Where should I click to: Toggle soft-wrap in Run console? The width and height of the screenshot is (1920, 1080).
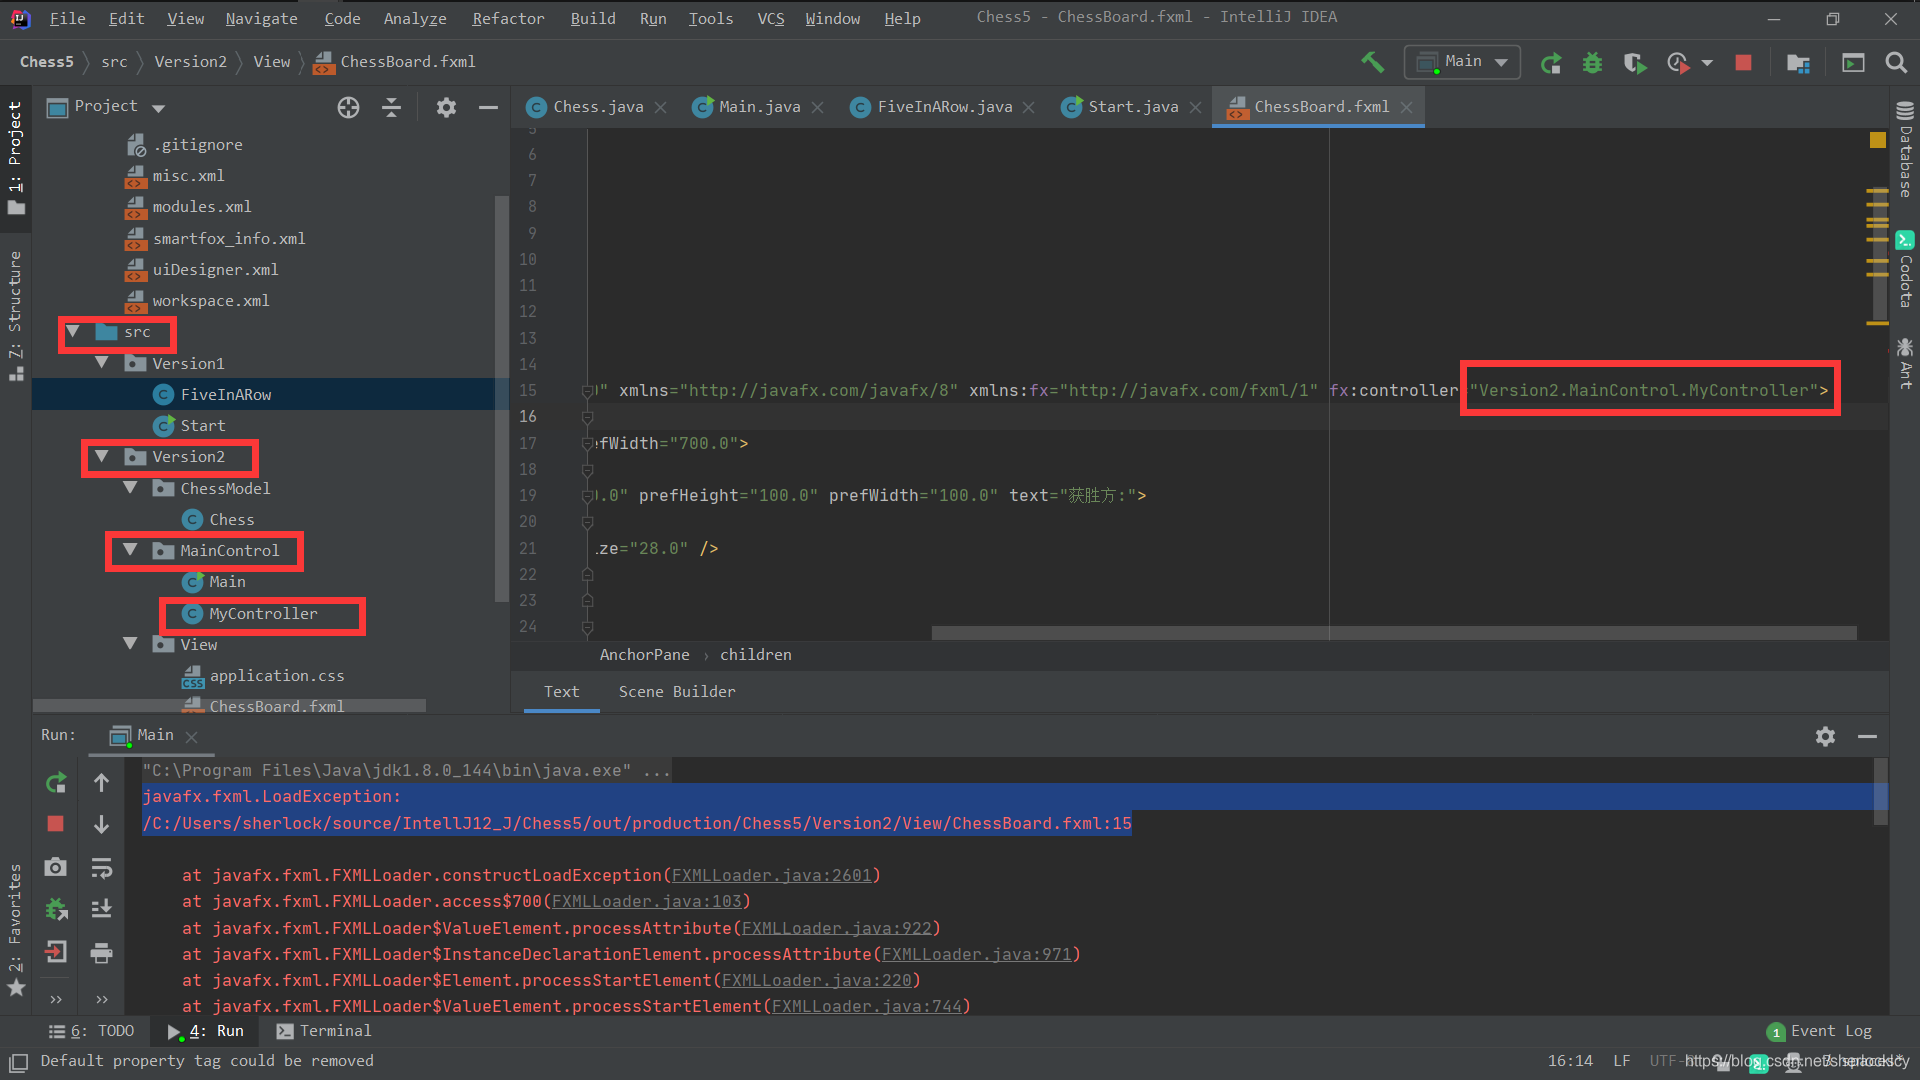click(101, 868)
